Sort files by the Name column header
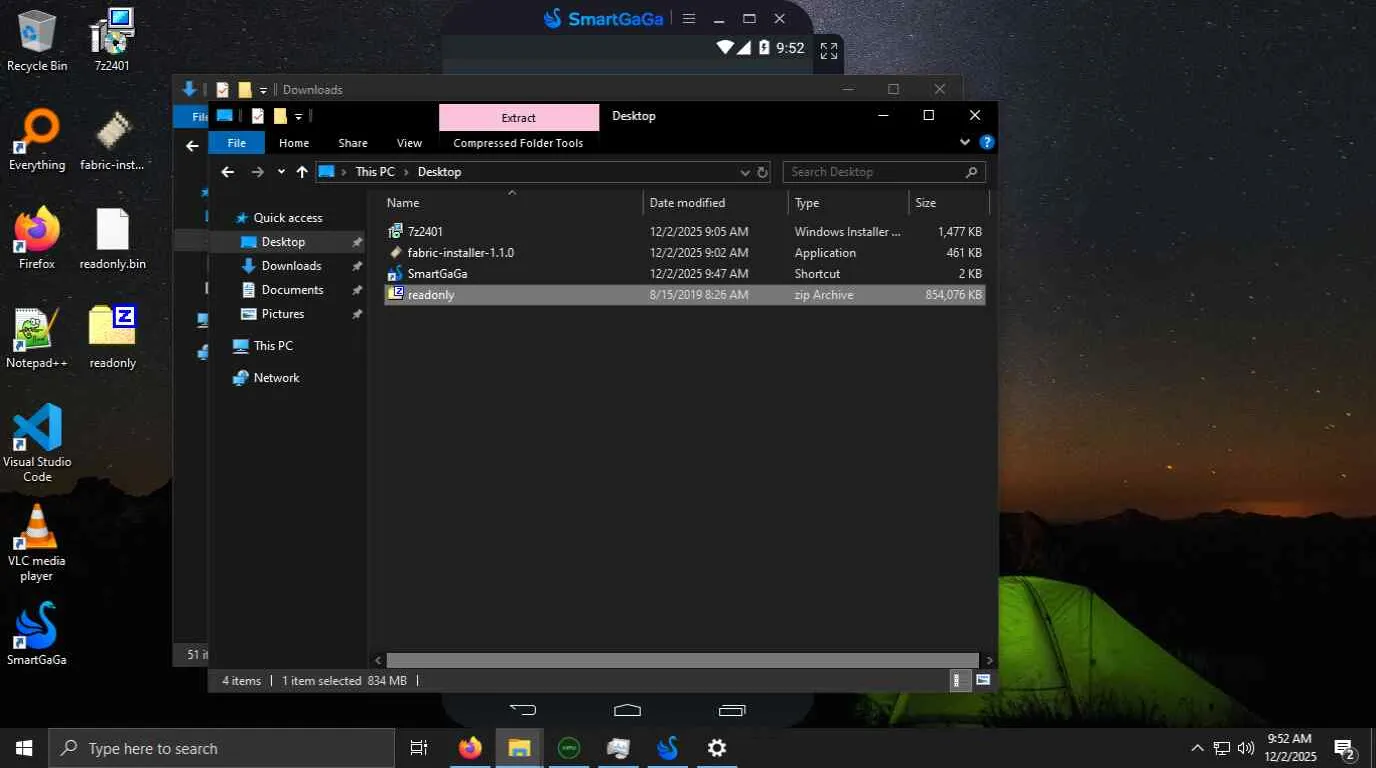The width and height of the screenshot is (1376, 768). (513, 203)
